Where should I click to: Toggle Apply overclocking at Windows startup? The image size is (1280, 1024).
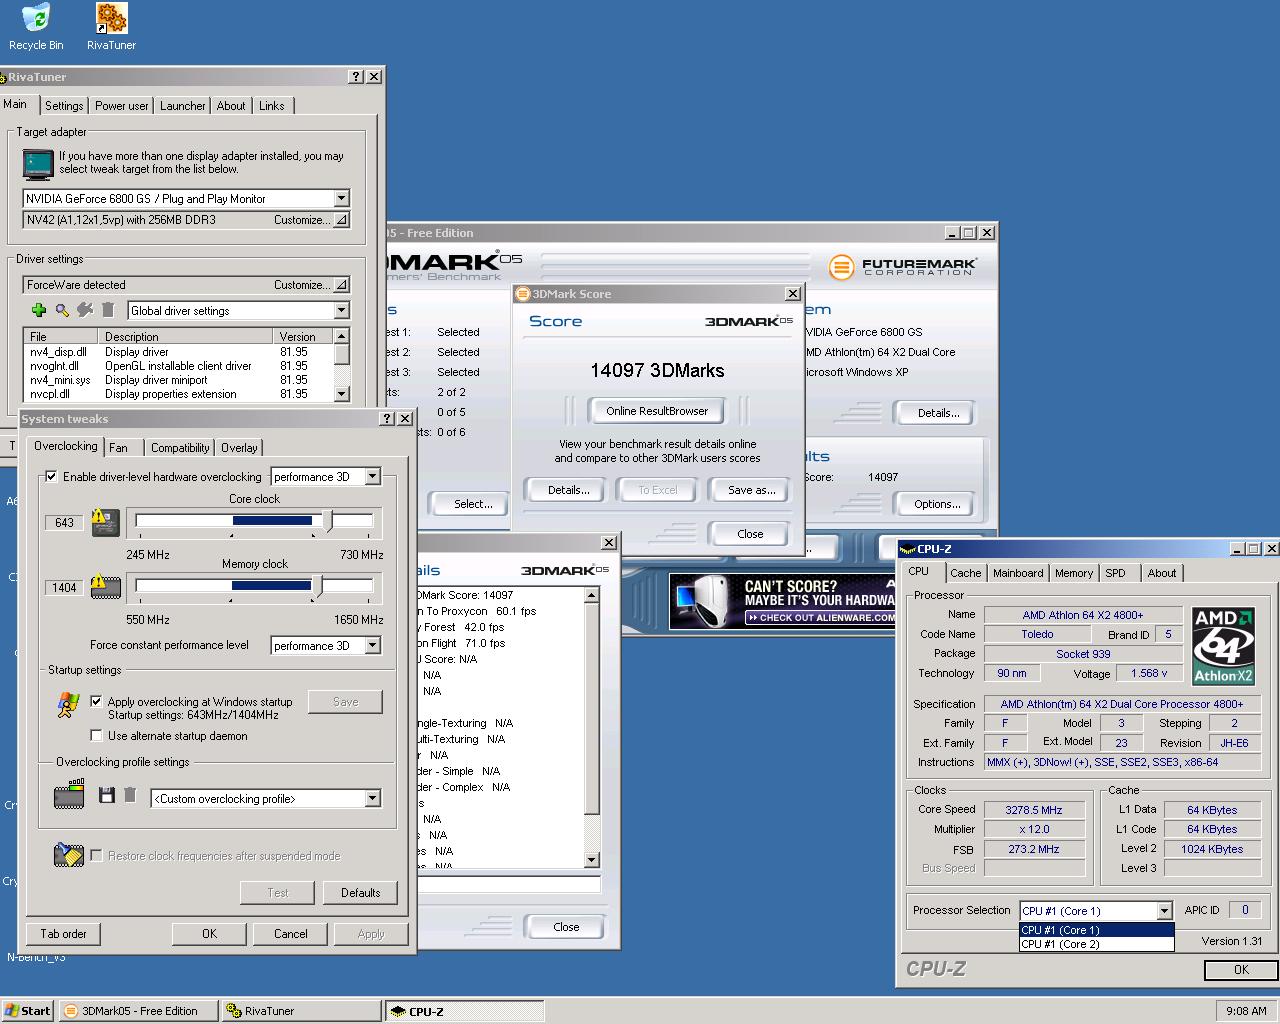(96, 702)
